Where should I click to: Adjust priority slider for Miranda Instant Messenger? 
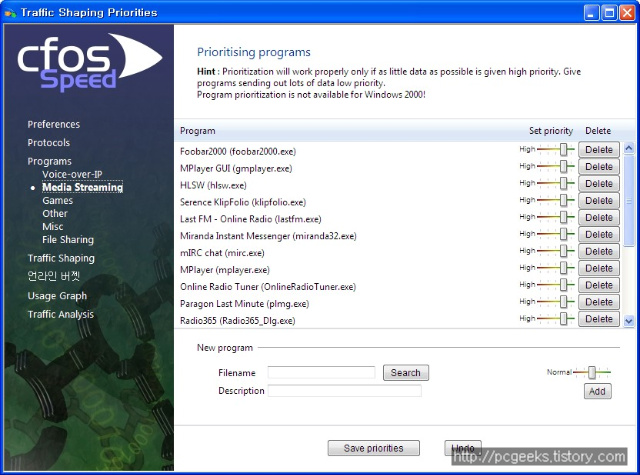[x=563, y=234]
